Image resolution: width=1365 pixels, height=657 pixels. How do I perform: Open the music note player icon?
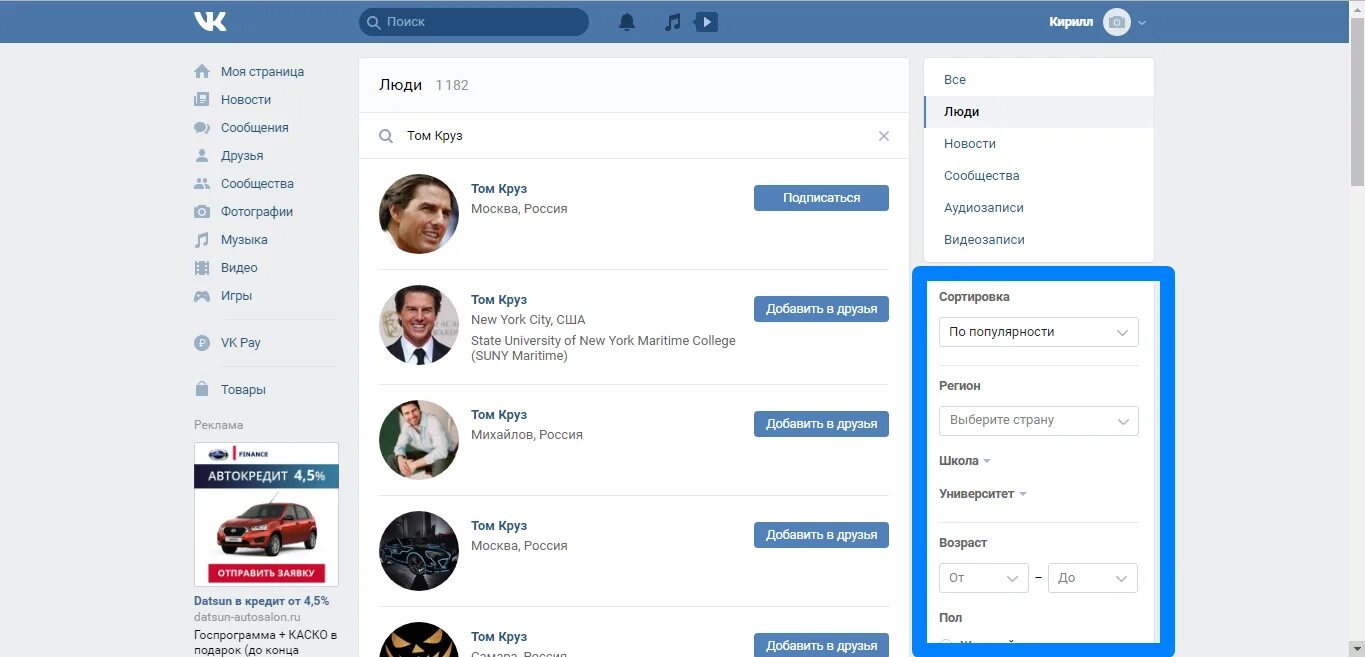coord(673,22)
